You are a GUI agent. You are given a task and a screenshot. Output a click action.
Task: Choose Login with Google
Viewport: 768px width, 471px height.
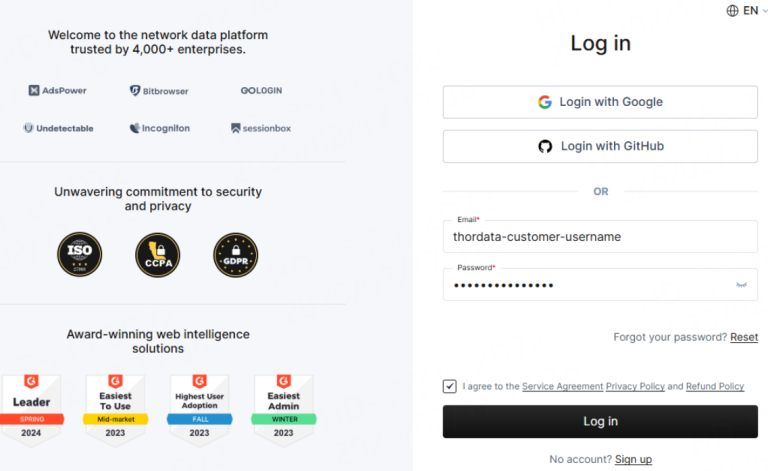(600, 102)
